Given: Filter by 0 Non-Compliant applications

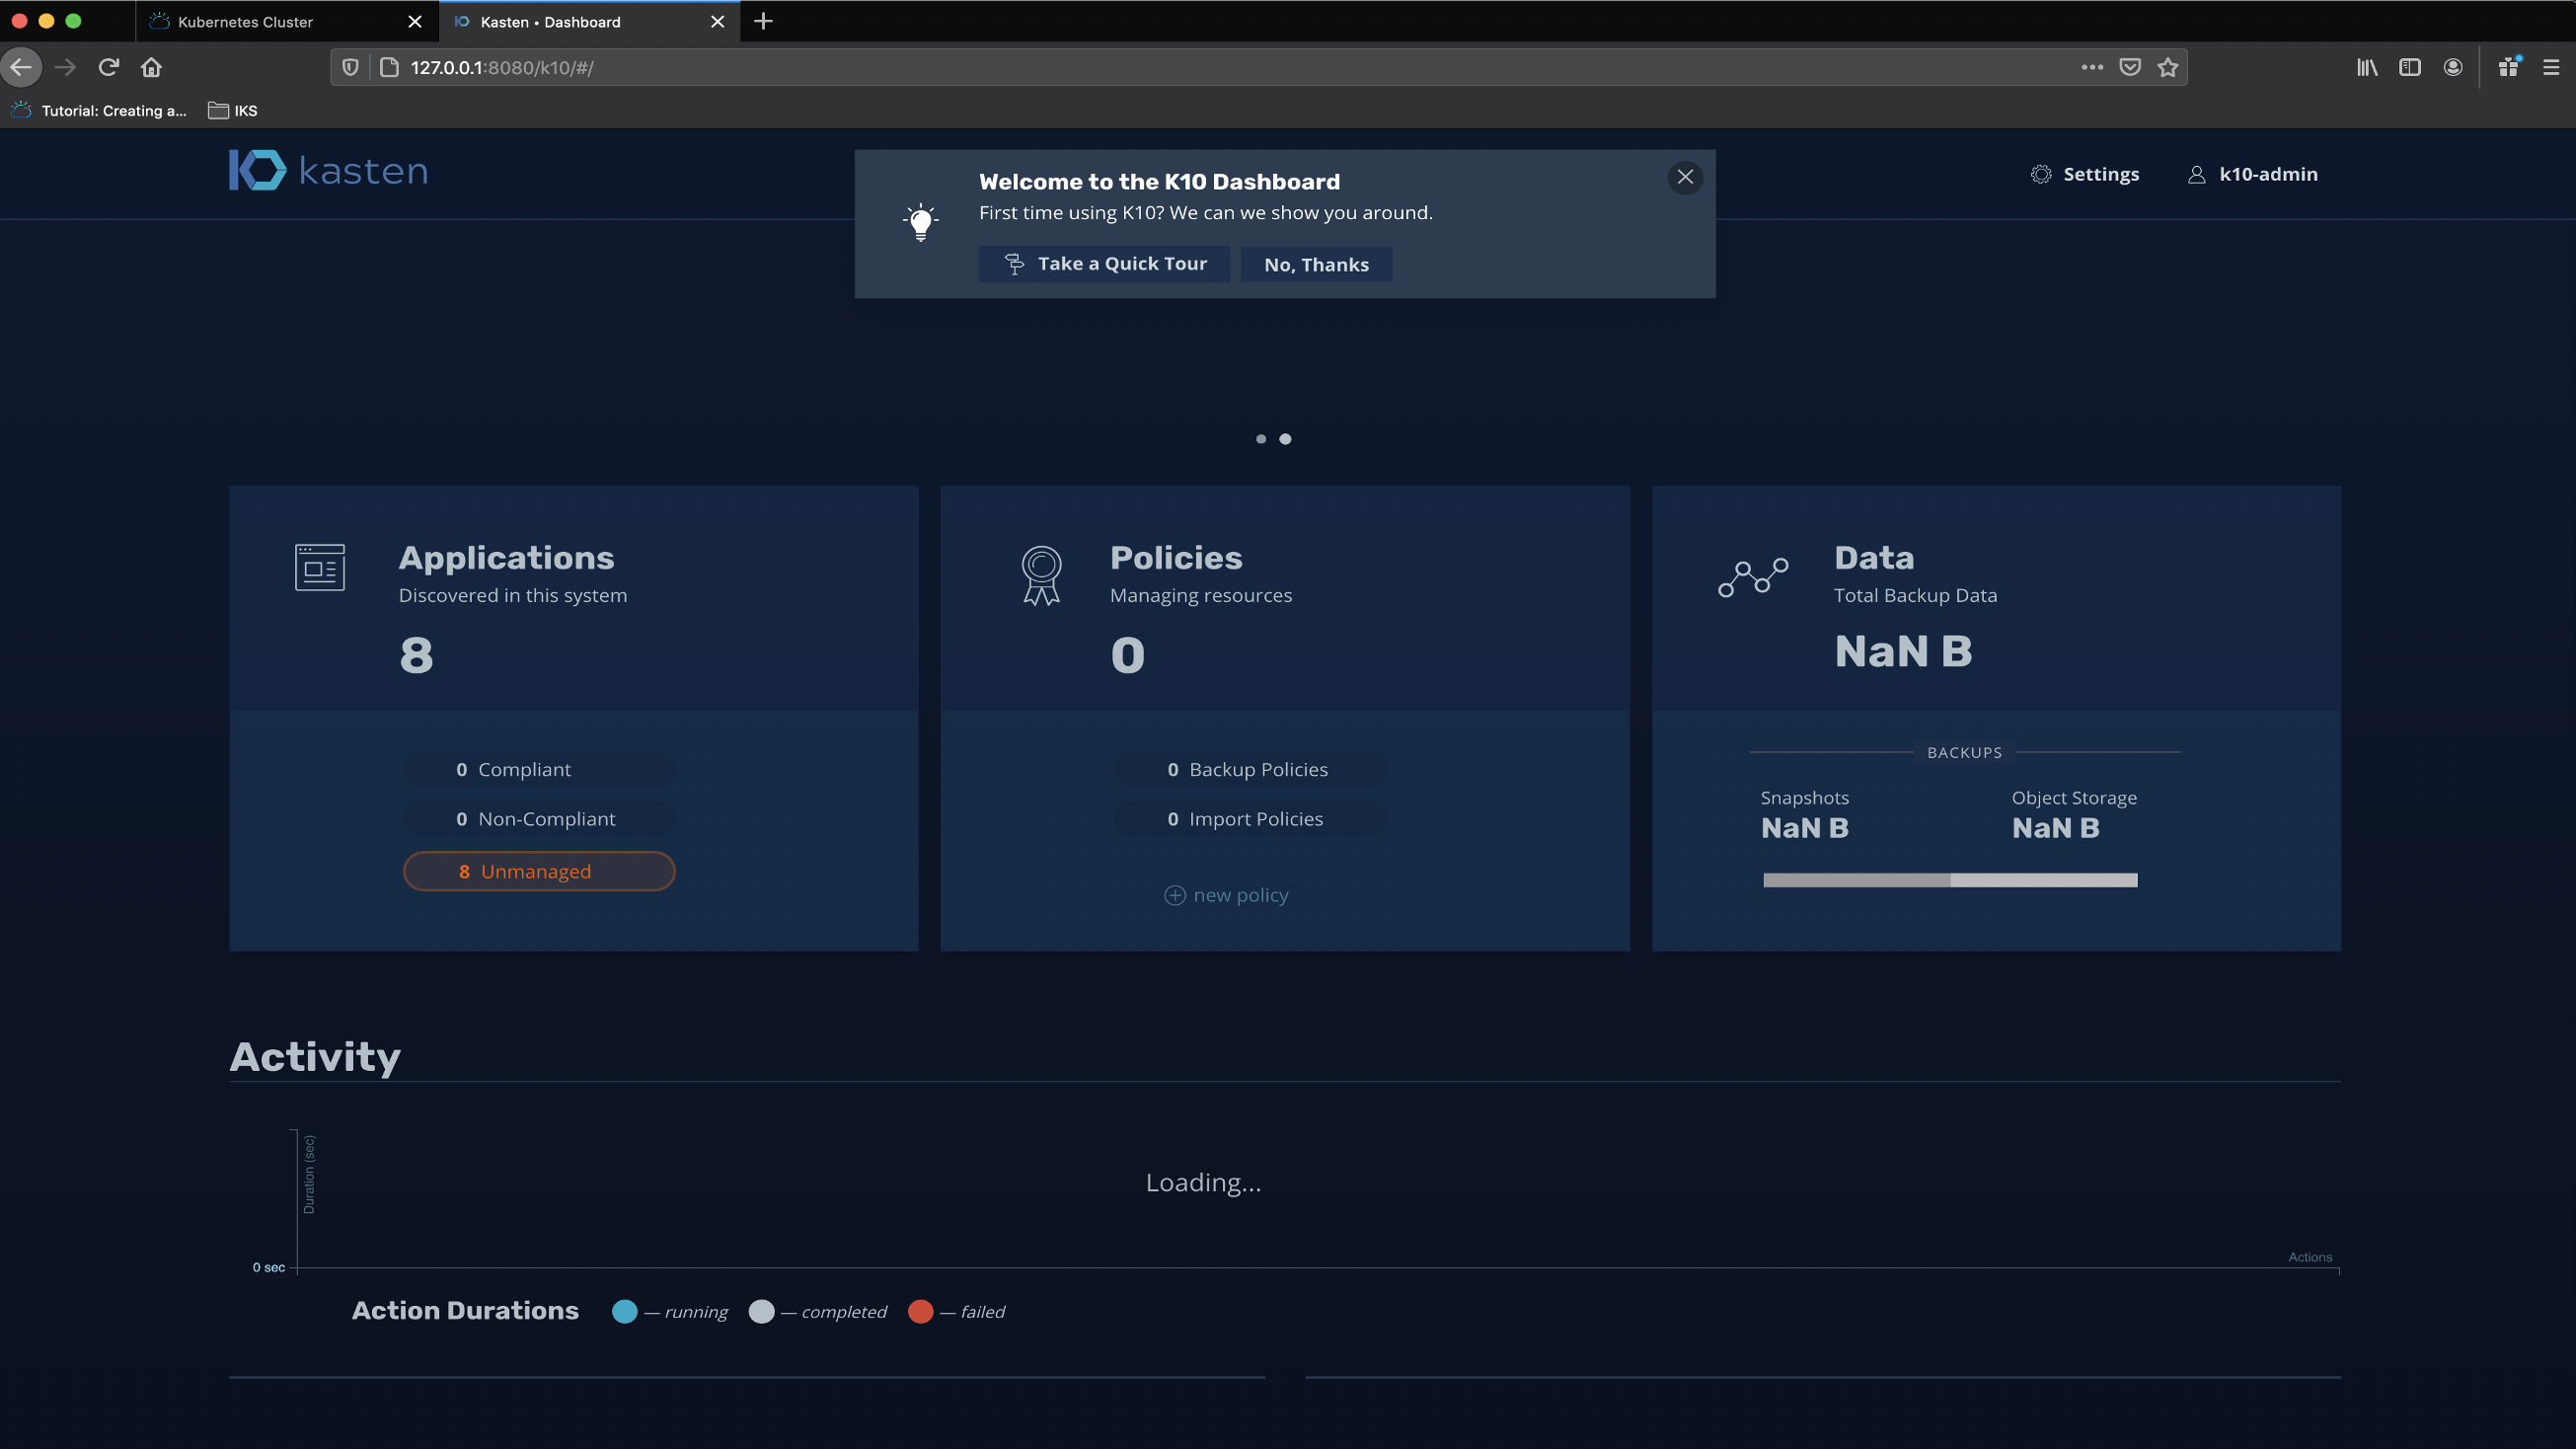Looking at the screenshot, I should (x=539, y=819).
